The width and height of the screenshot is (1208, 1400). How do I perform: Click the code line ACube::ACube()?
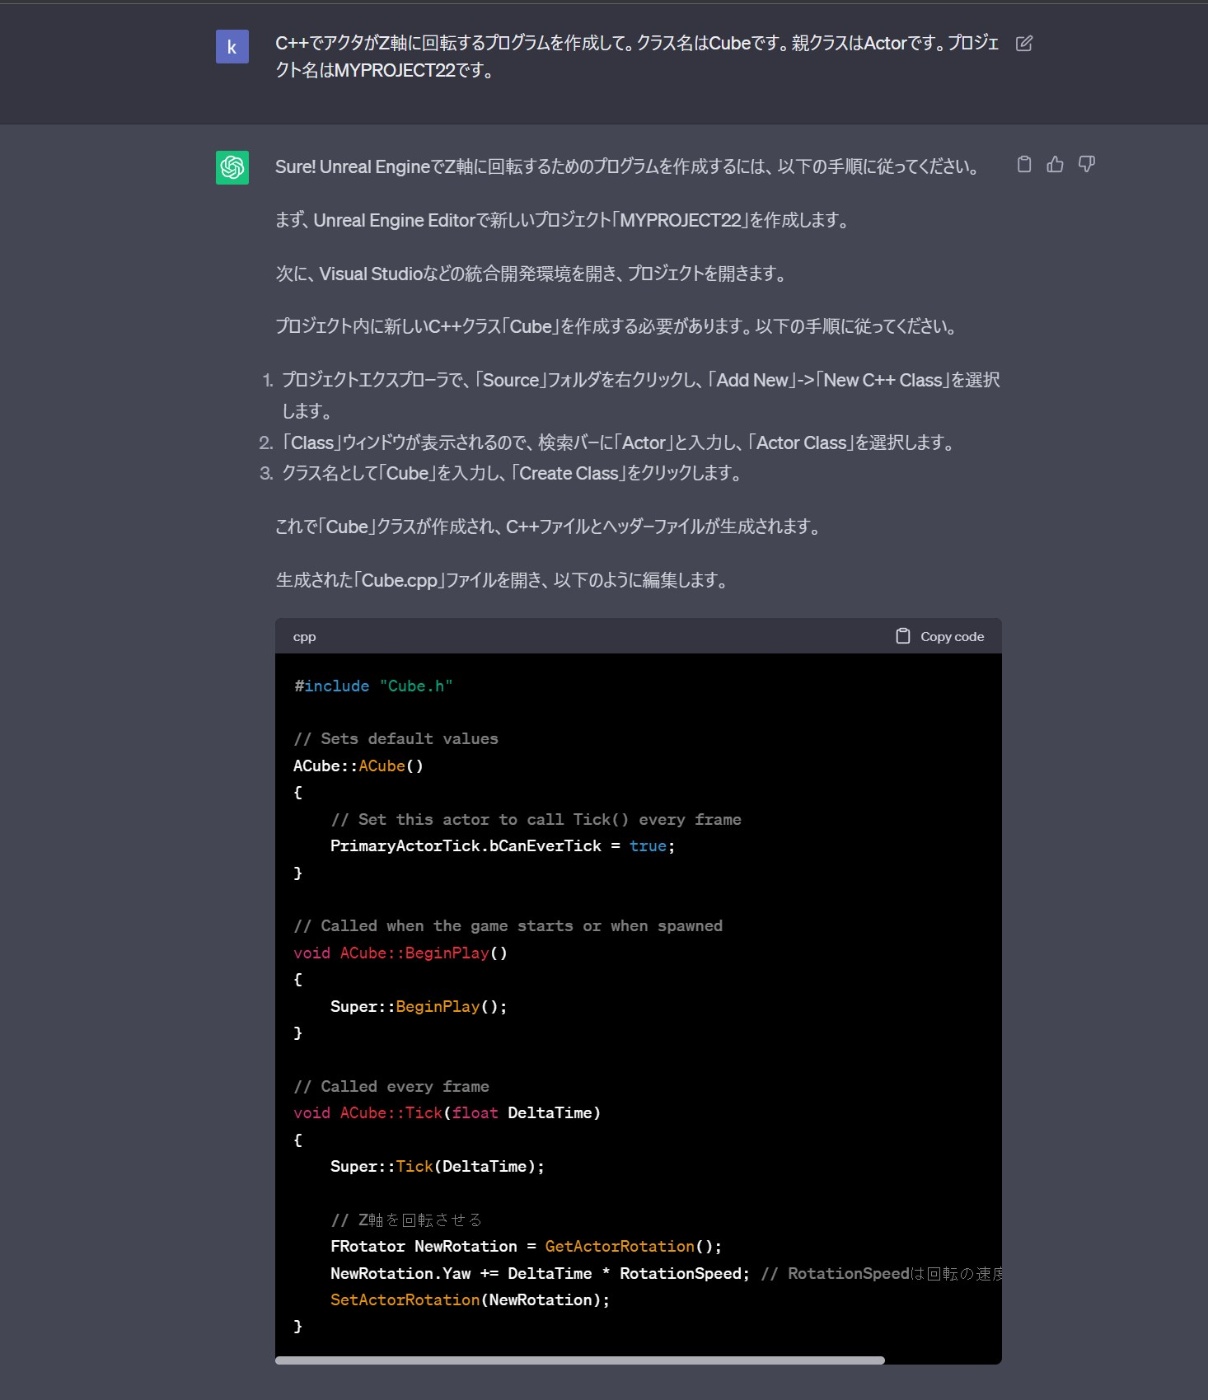click(358, 766)
